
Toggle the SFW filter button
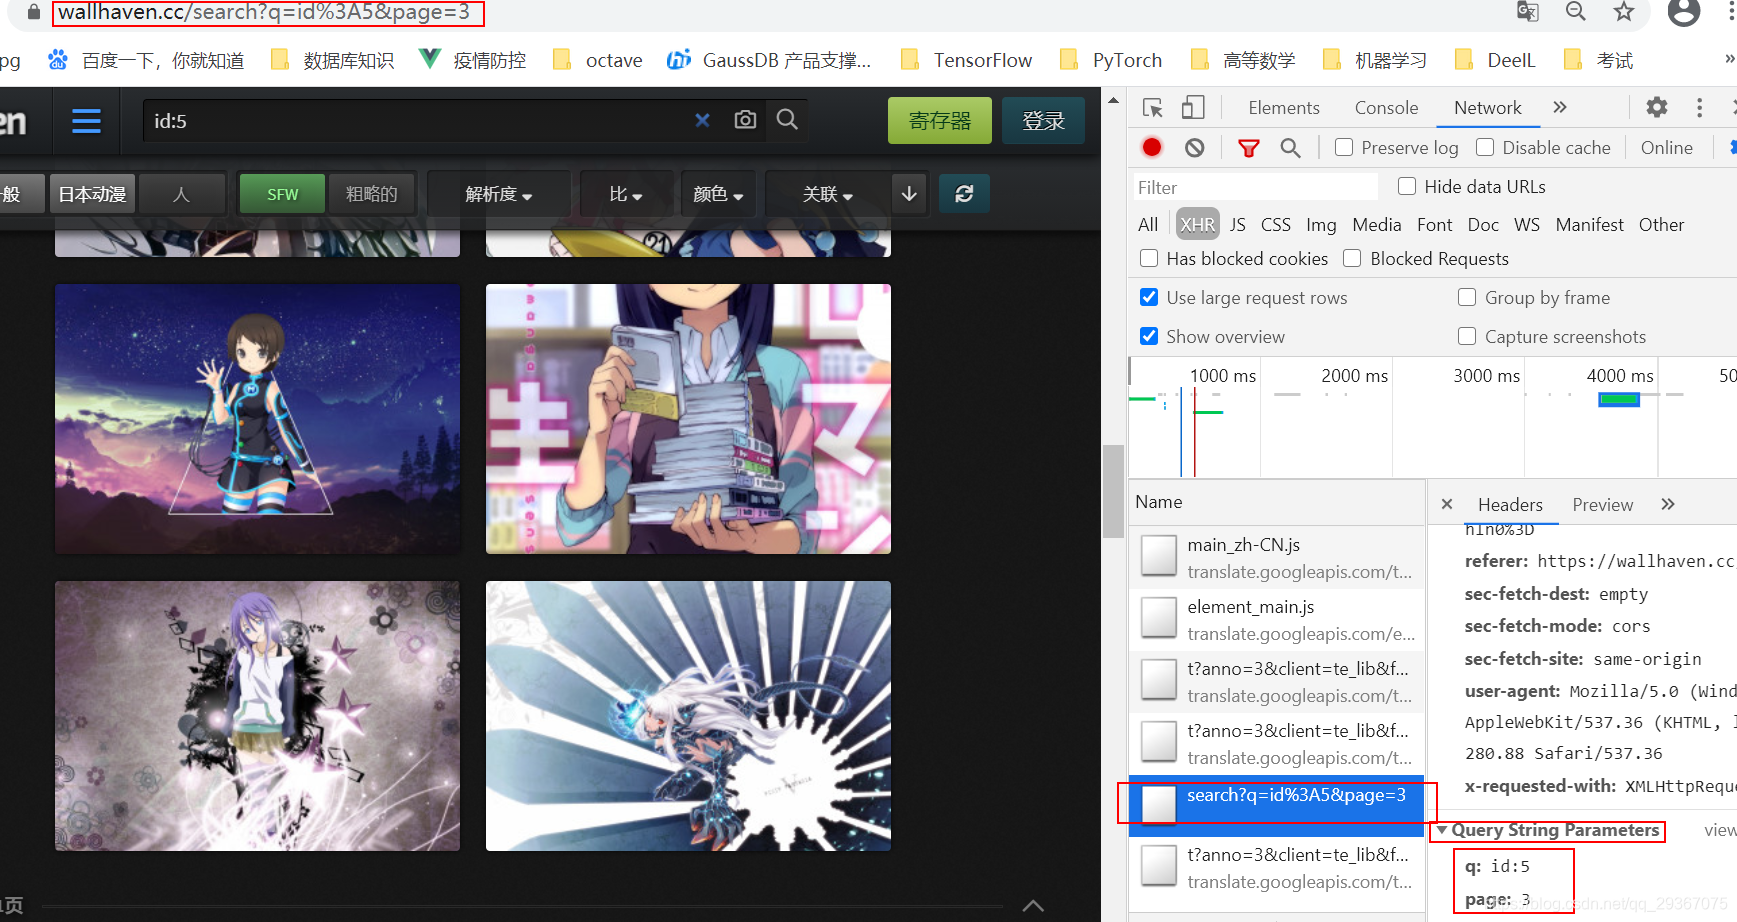[283, 194]
